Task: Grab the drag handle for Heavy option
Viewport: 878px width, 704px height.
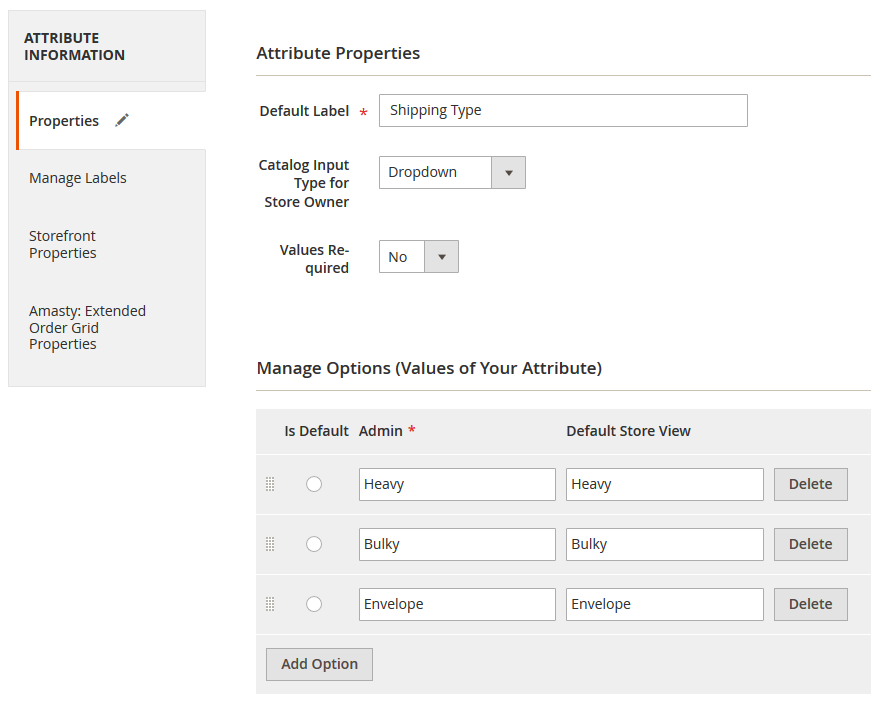Action: pos(270,484)
